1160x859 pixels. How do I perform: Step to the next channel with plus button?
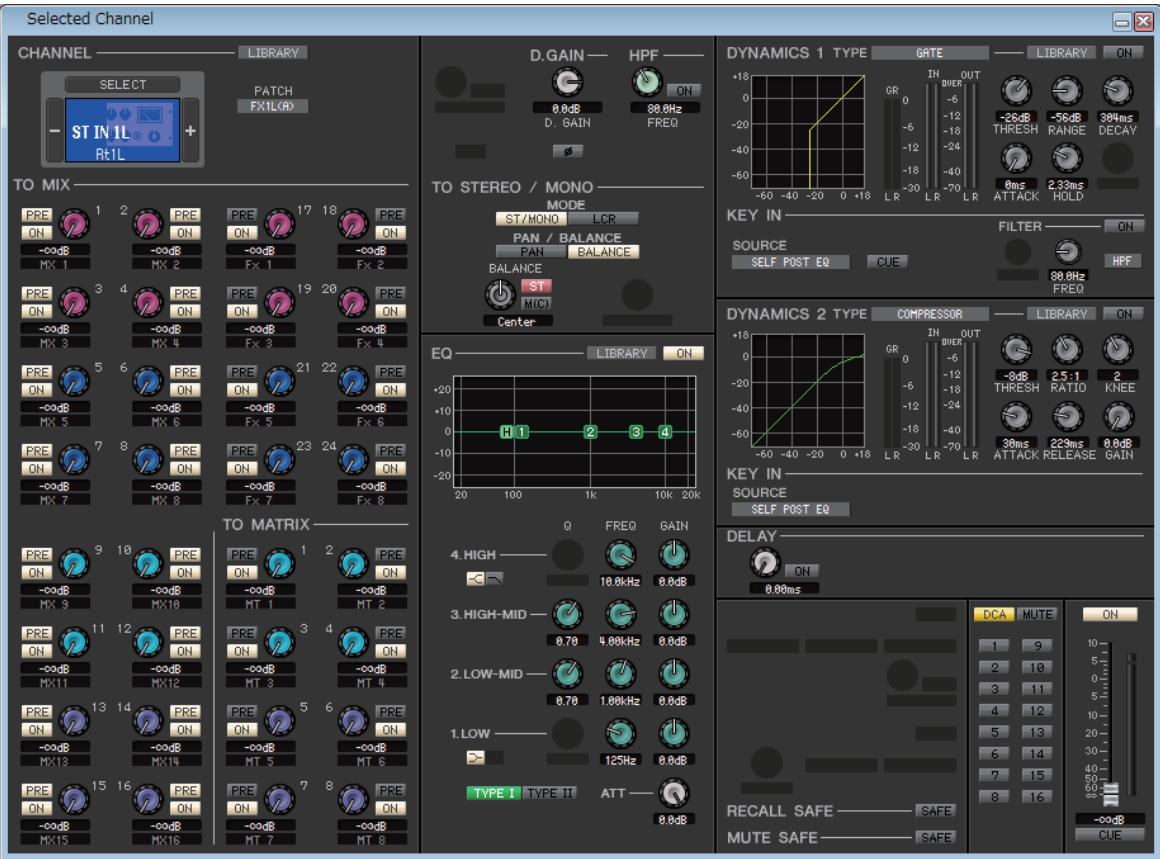click(190, 131)
